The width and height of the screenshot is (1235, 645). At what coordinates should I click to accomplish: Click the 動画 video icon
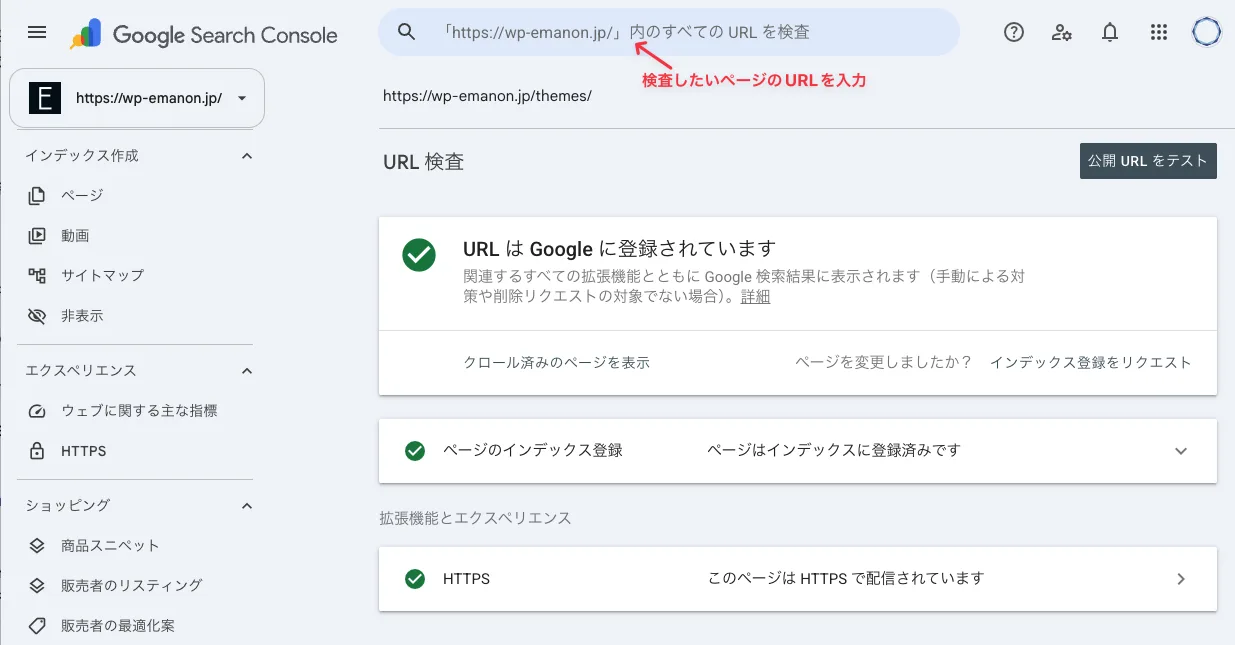[x=37, y=236]
